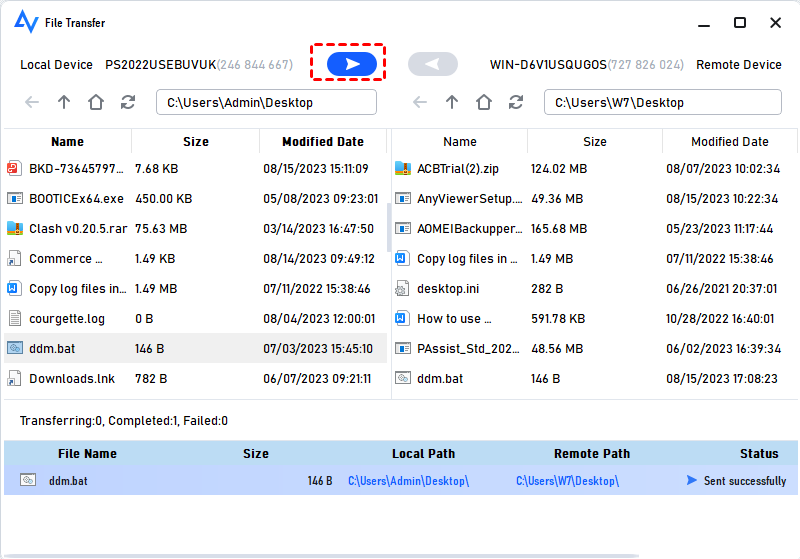
Task: Open remote path link C:\Users\W7\Desktop\
Action: [x=567, y=480]
